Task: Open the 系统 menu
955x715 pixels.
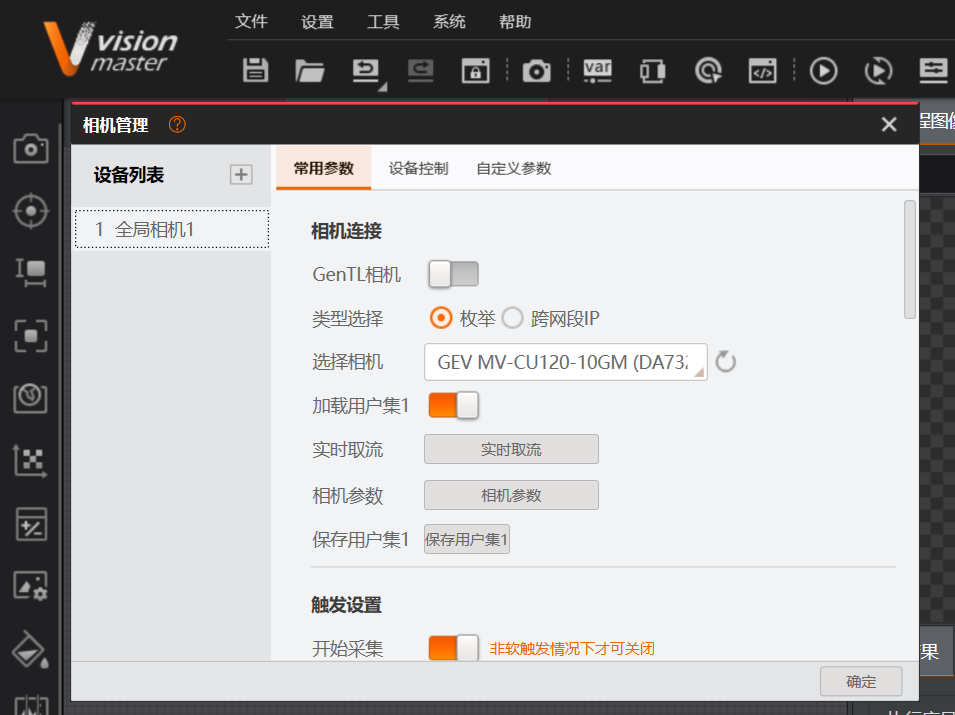Action: click(449, 22)
